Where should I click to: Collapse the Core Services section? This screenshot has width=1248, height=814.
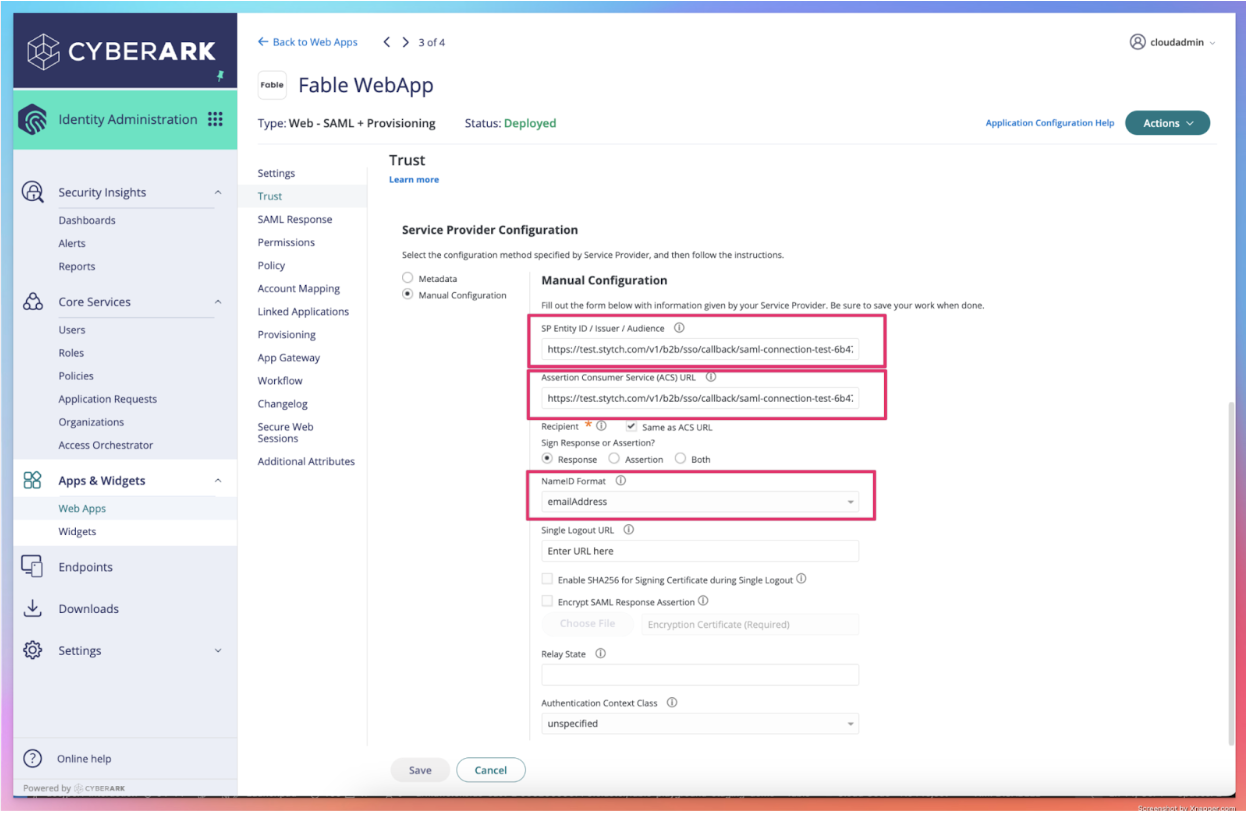click(218, 302)
